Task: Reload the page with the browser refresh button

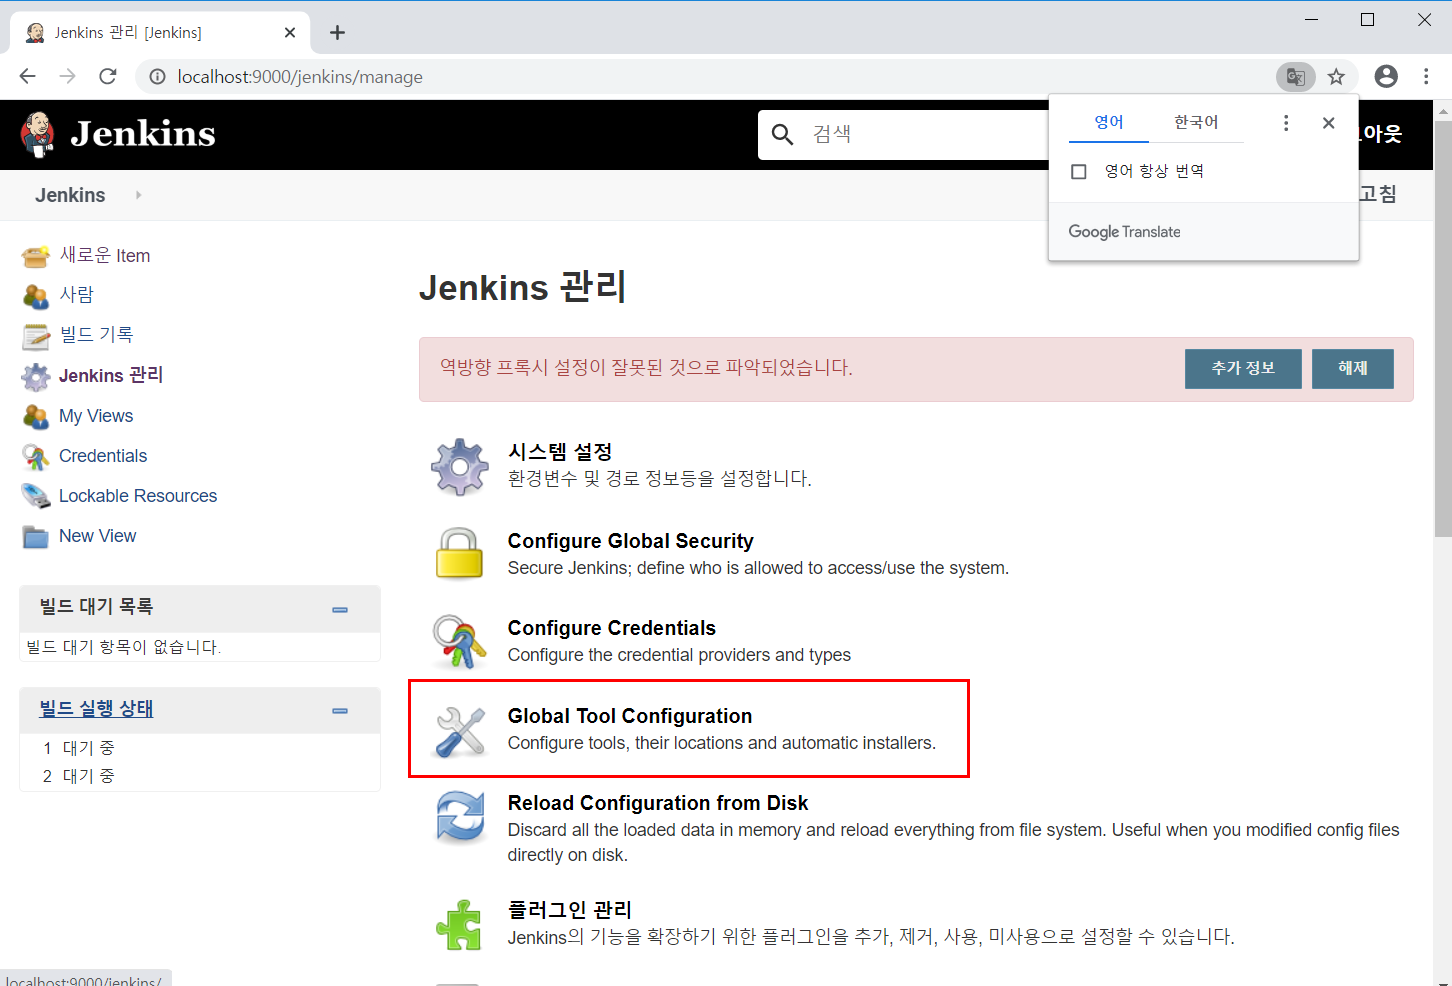Action: (x=108, y=76)
